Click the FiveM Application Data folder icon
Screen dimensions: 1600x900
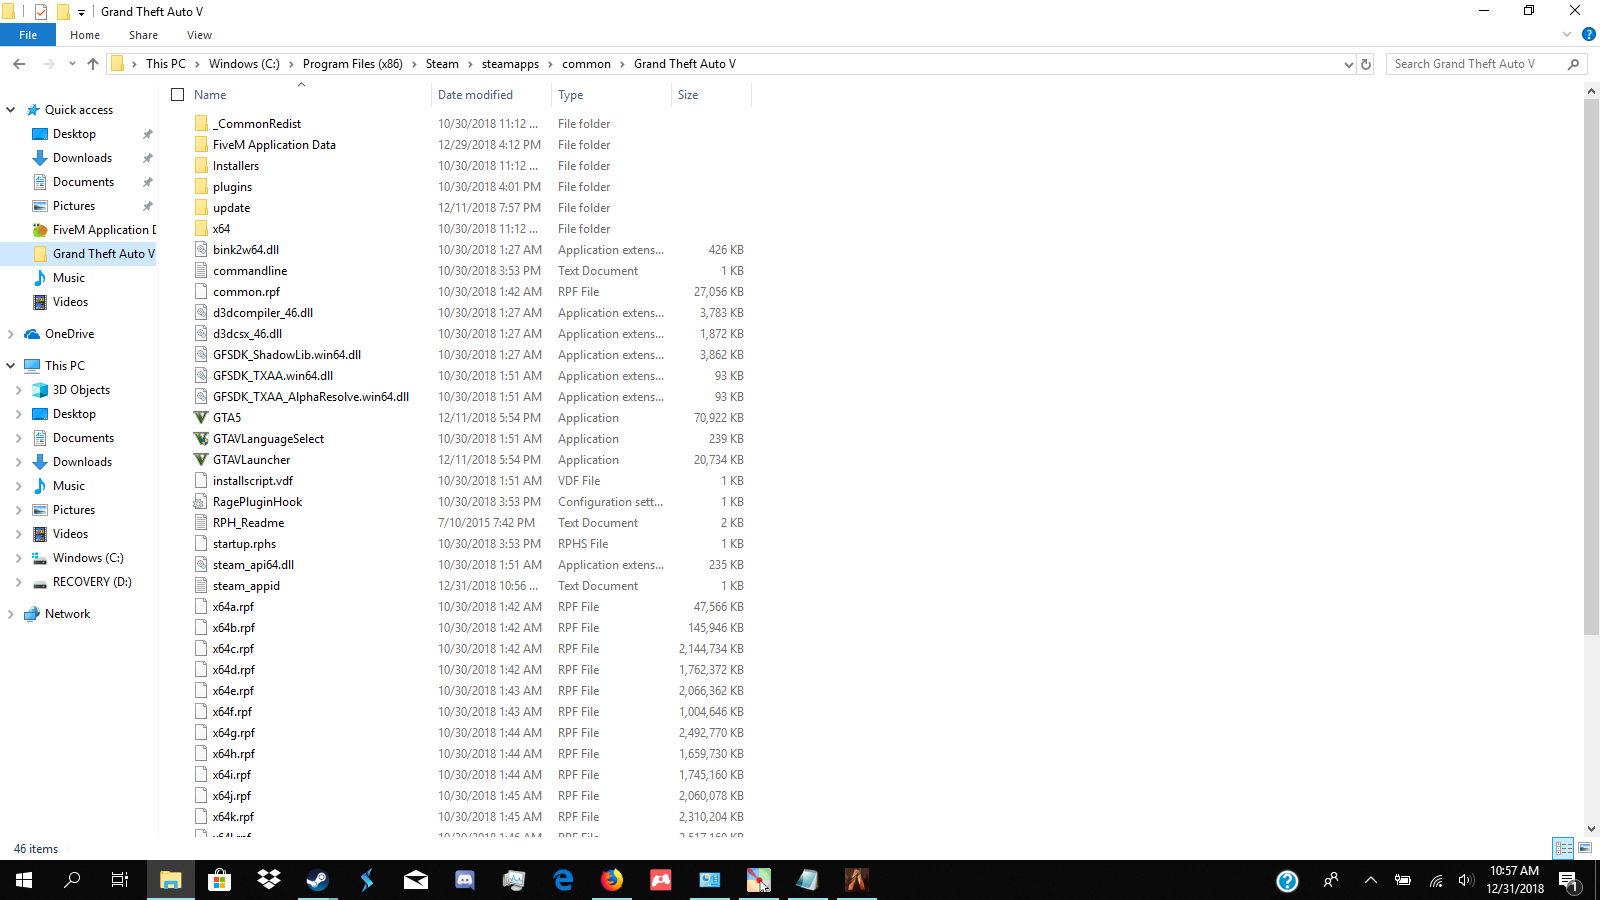(x=201, y=145)
